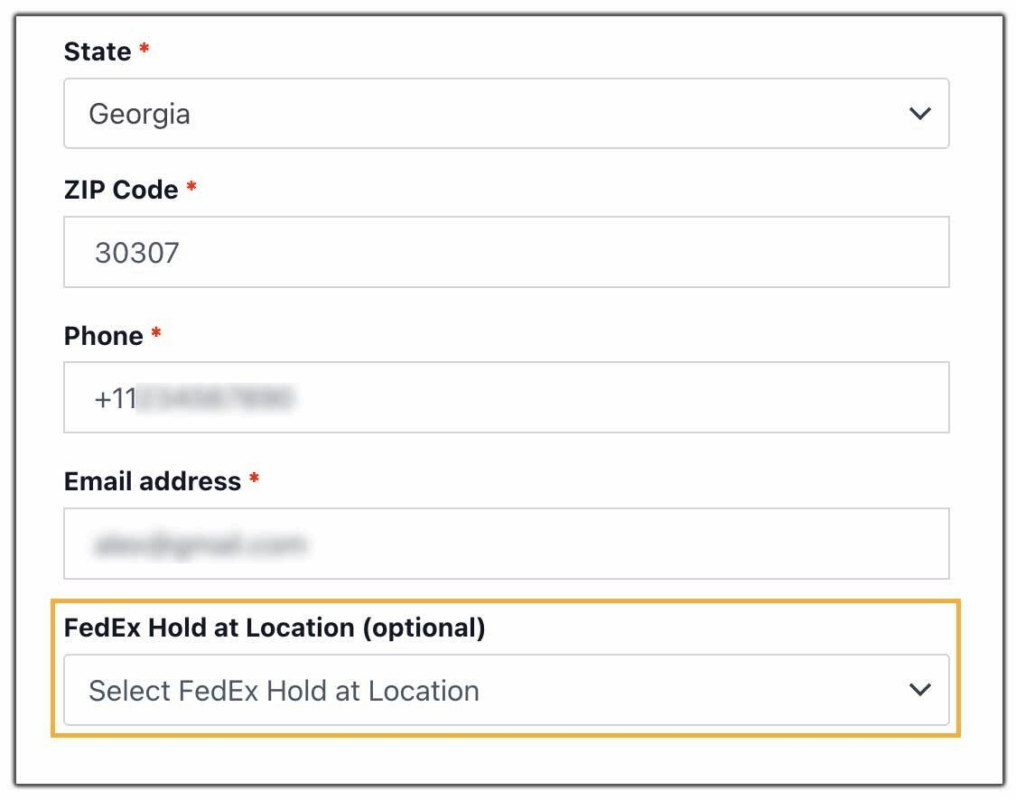Click the Email address input field
Image resolution: width=1016 pixels, height=800 pixels.
point(506,544)
